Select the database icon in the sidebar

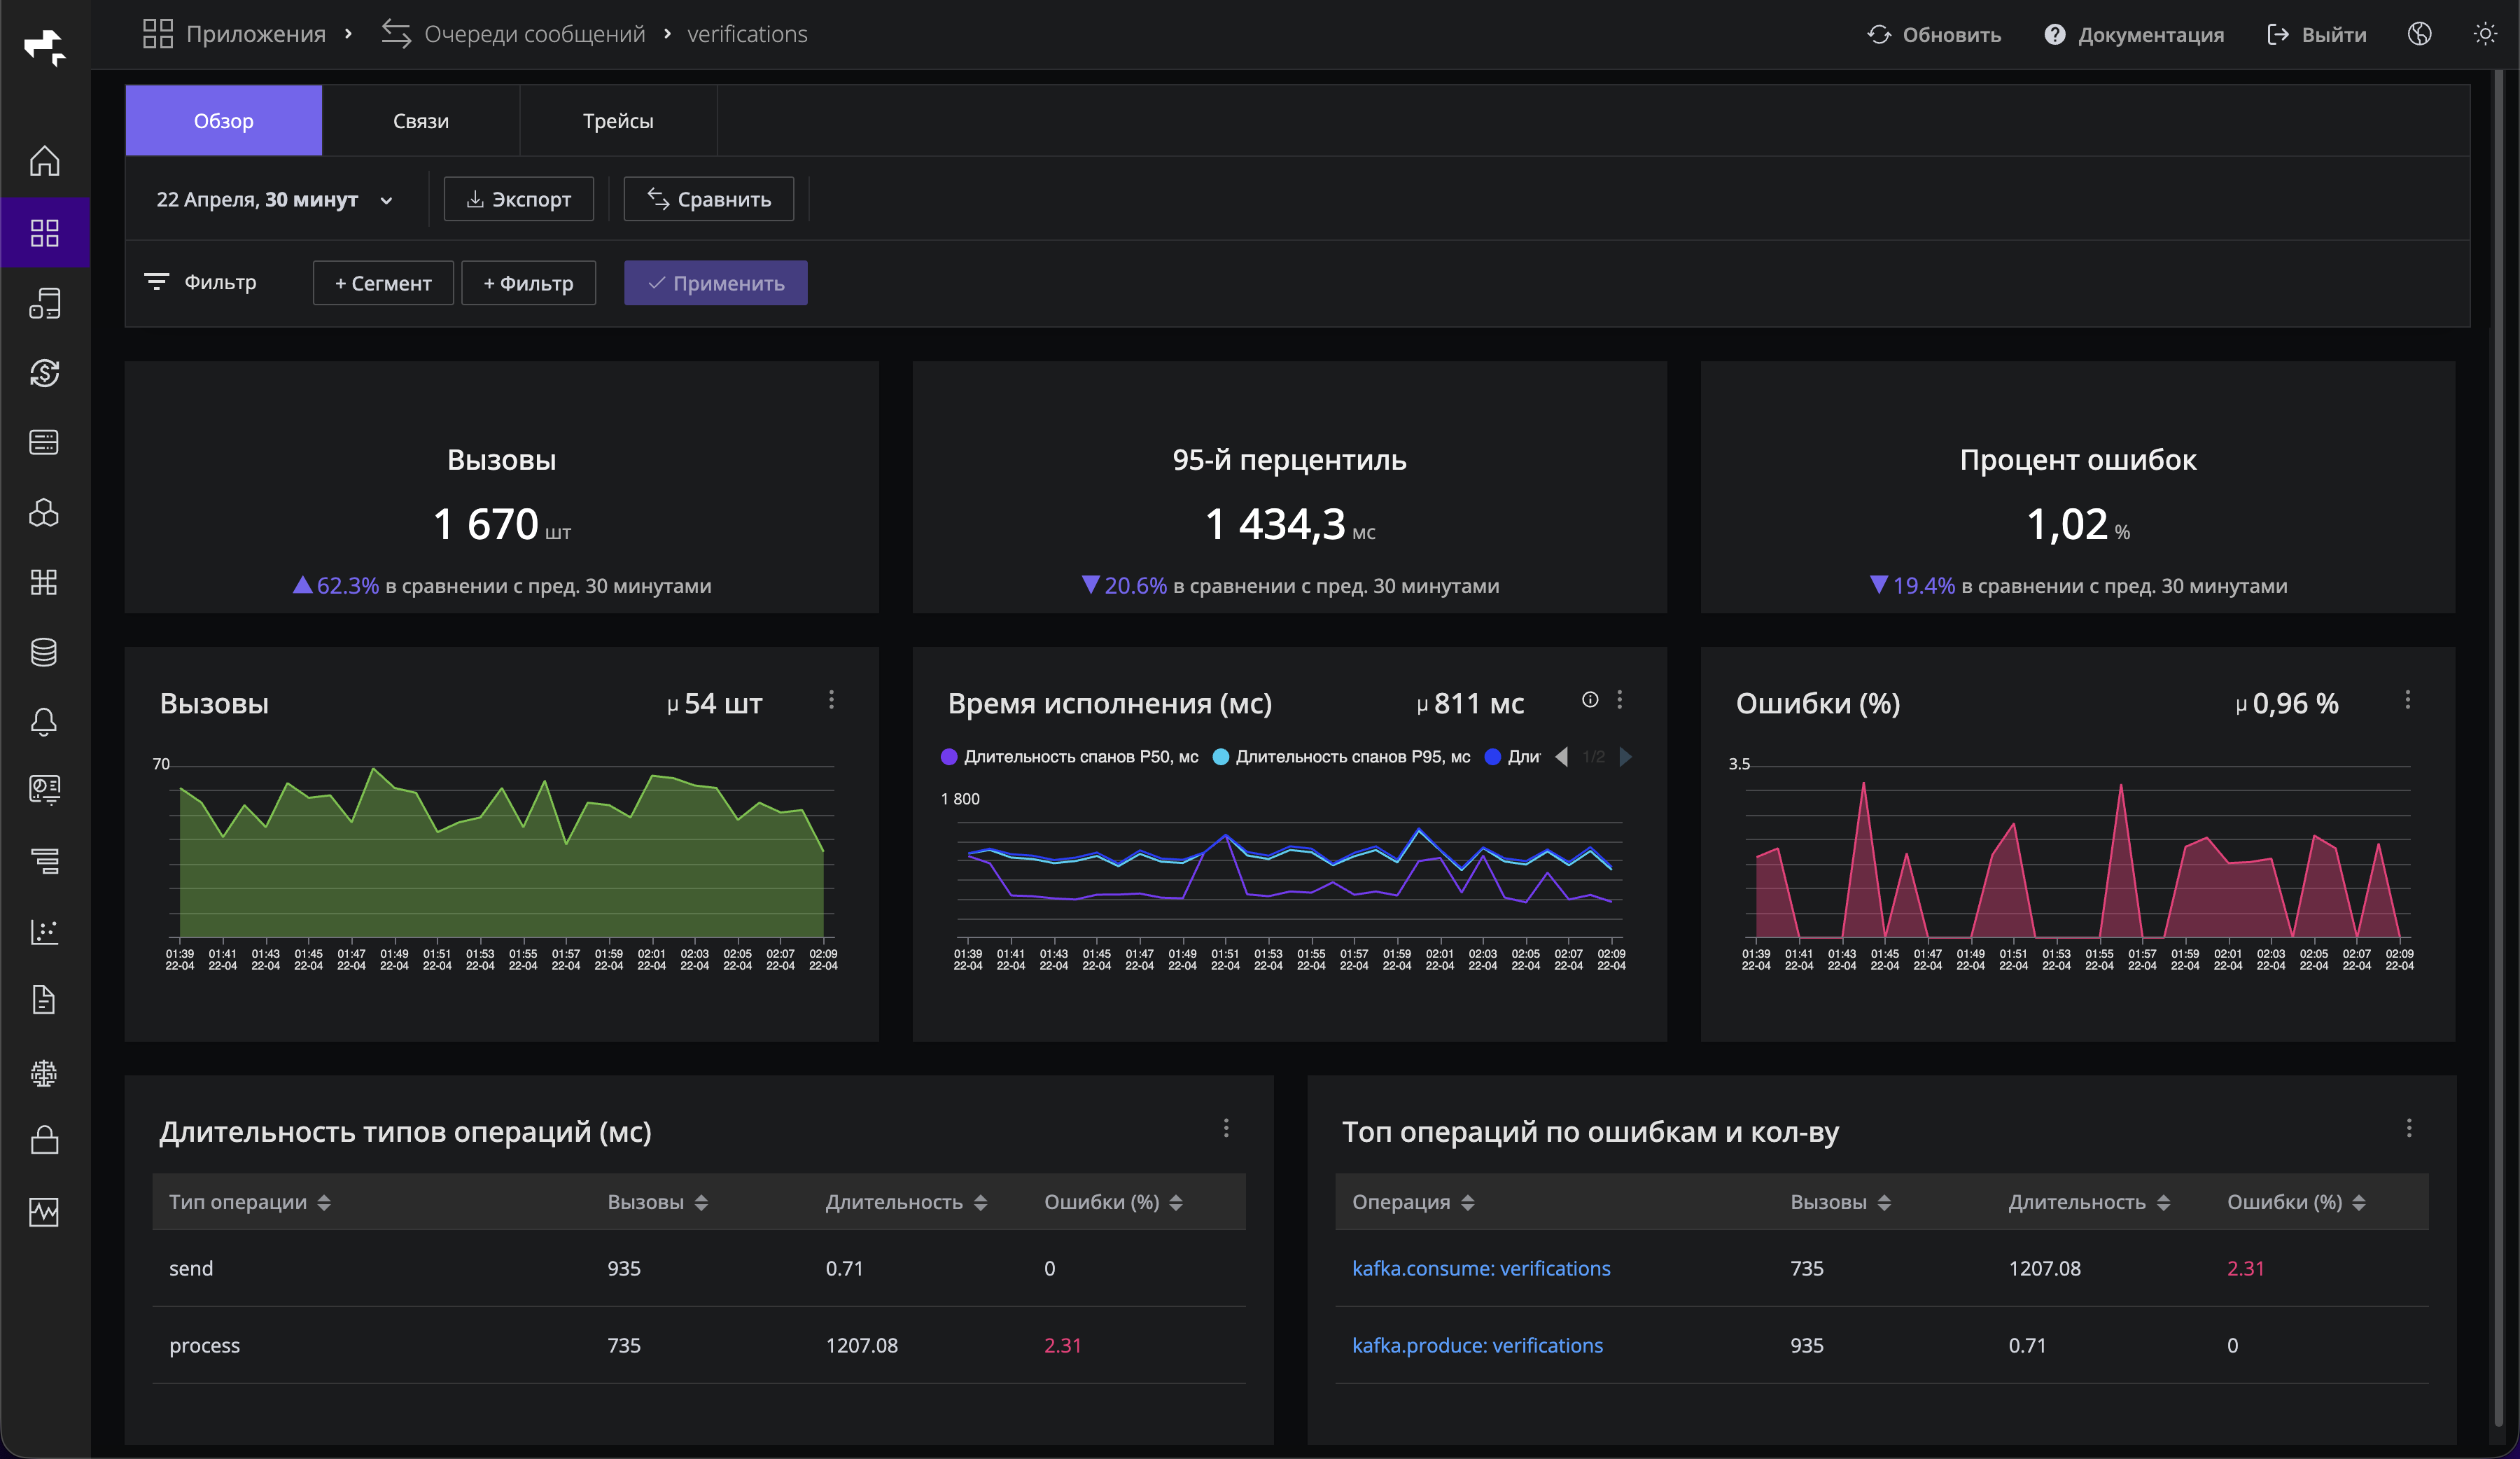tap(45, 652)
